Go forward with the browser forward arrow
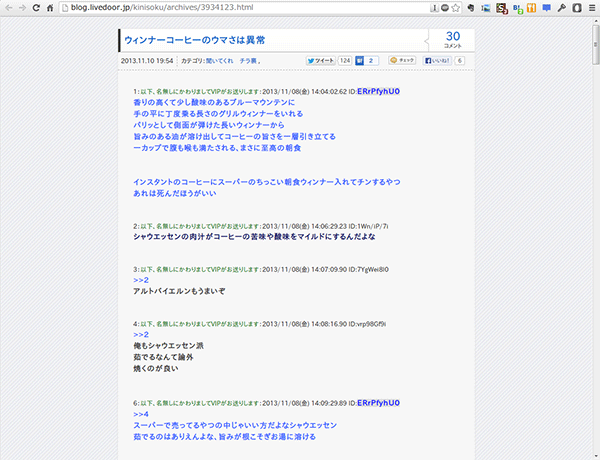This screenshot has height=460, width=600. pos(22,8)
